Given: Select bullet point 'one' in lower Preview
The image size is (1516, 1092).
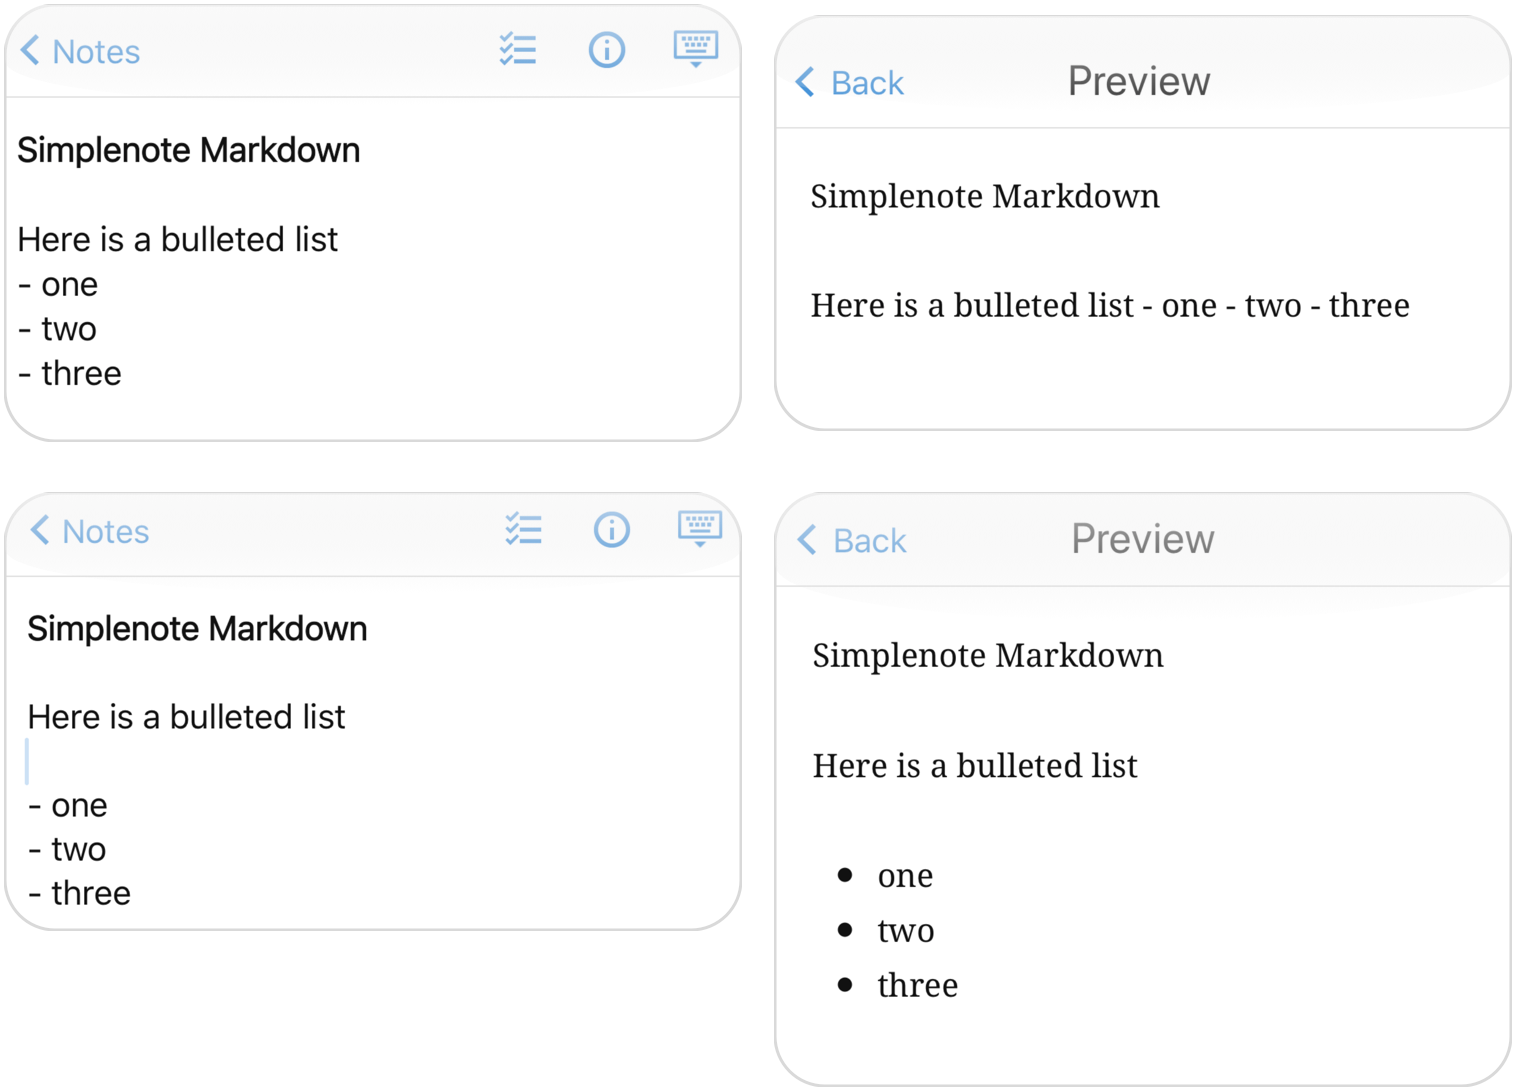Looking at the screenshot, I should click(x=903, y=875).
